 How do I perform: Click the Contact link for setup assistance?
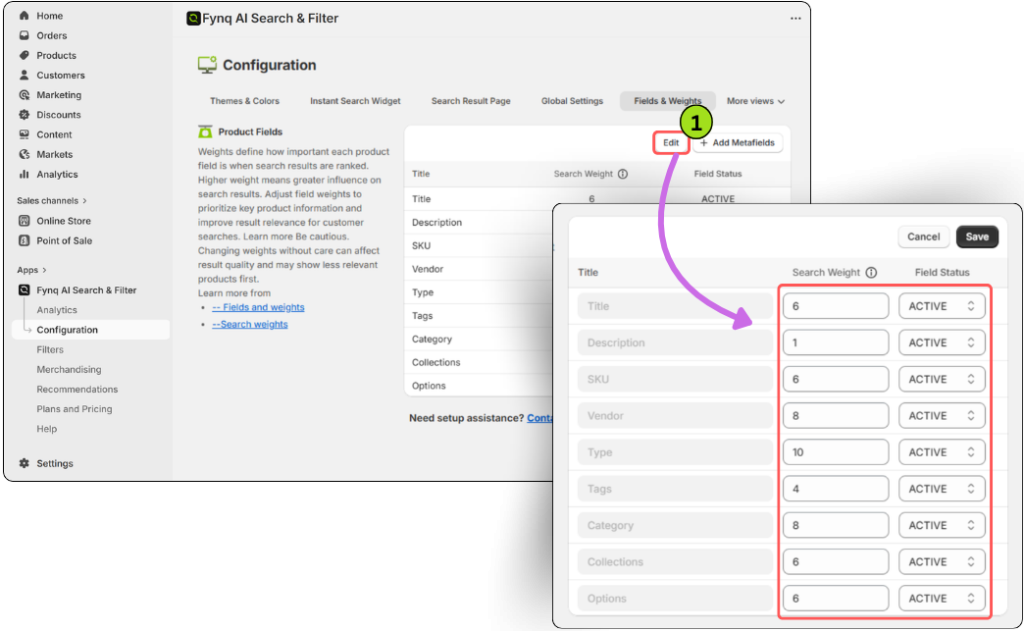tap(539, 418)
